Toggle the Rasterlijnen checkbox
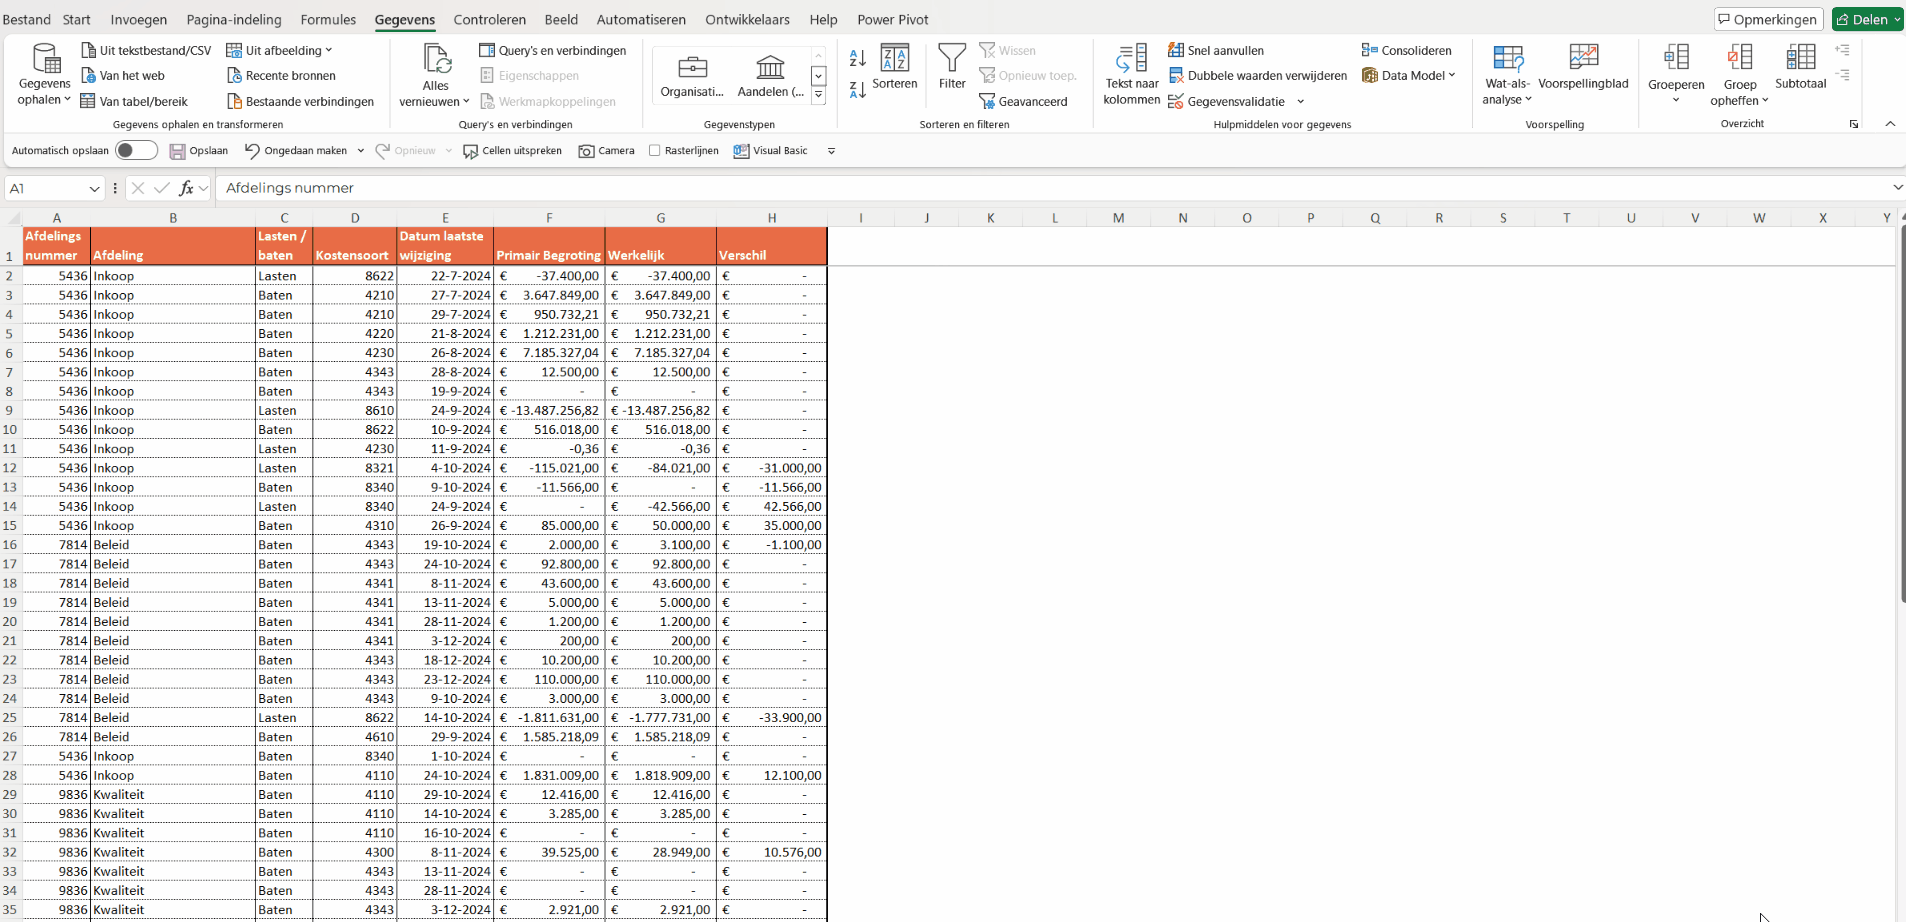Screen dimensions: 1906x922 [655, 151]
